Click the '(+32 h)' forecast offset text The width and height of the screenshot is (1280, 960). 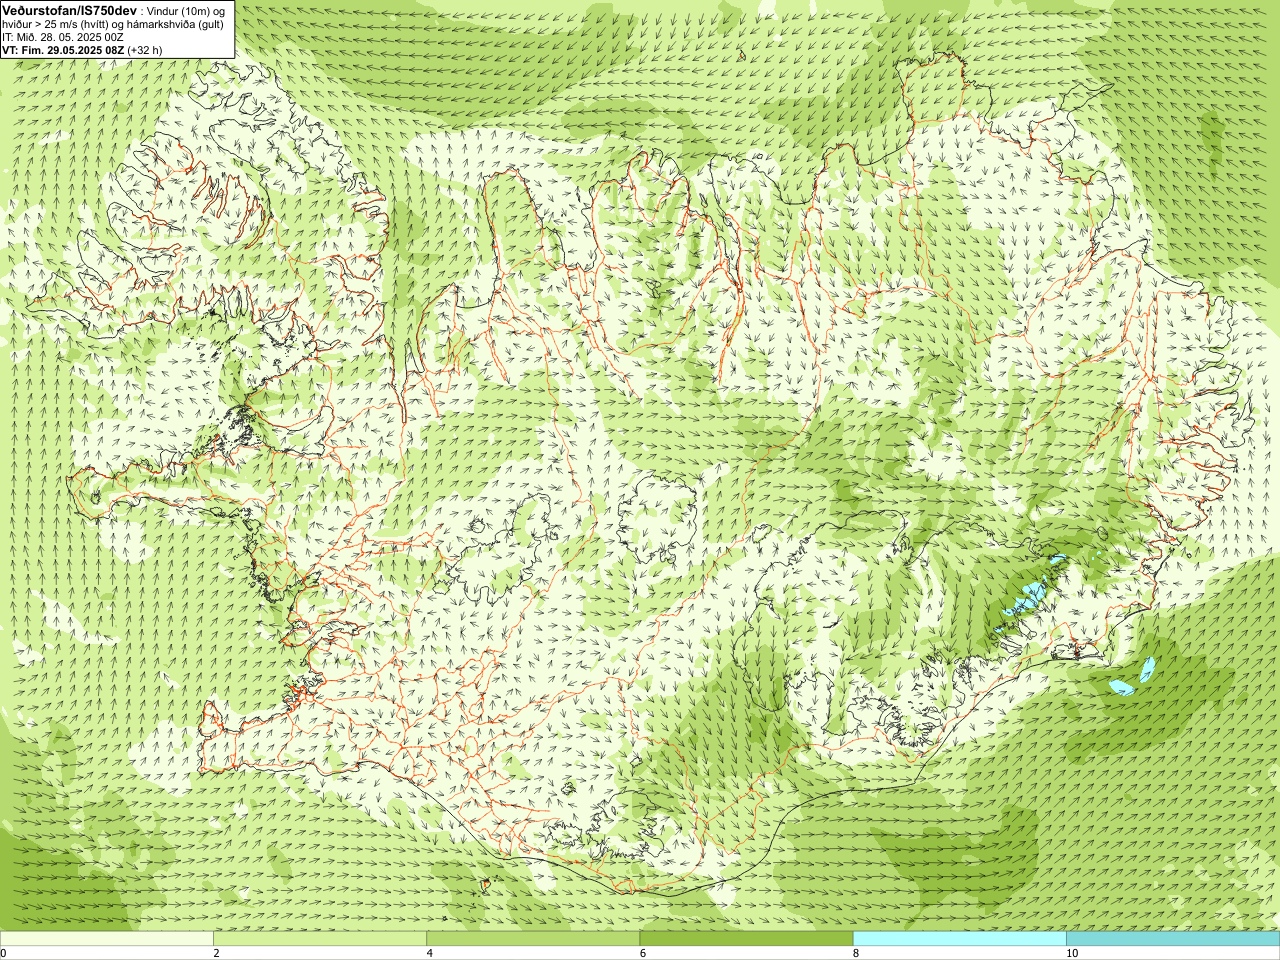pyautogui.click(x=145, y=49)
